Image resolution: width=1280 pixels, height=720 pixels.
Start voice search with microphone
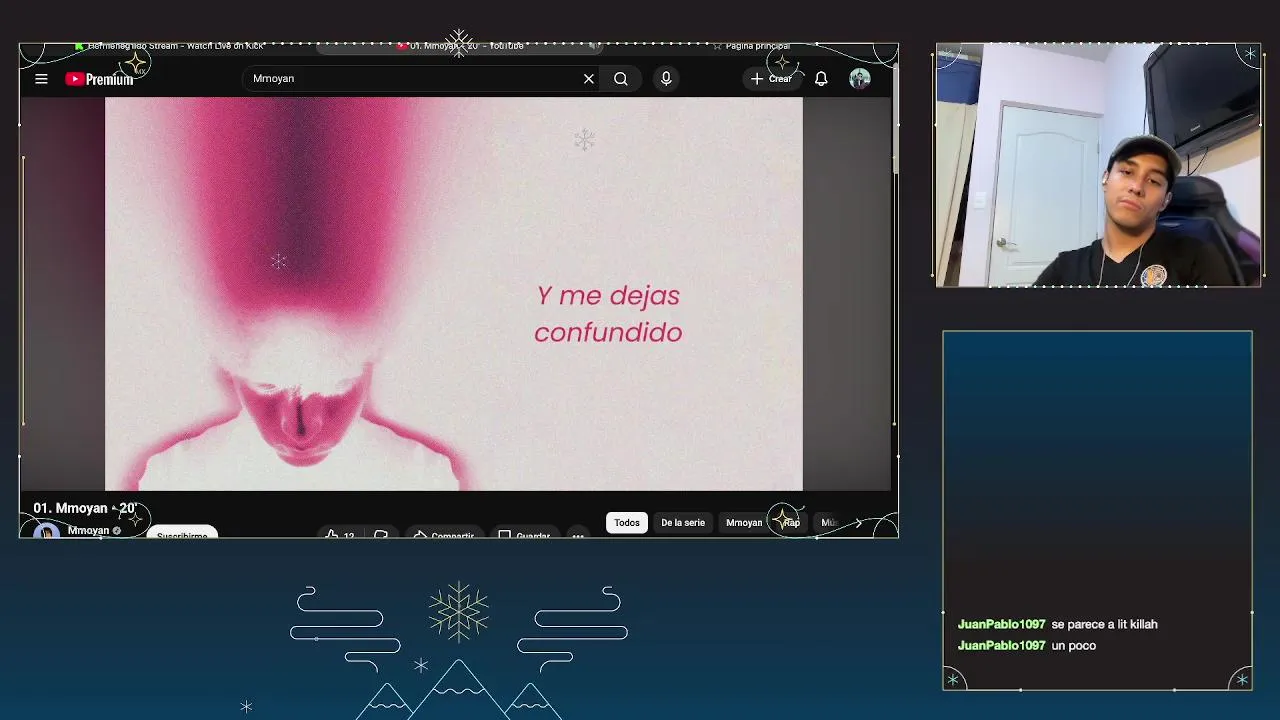(x=666, y=79)
